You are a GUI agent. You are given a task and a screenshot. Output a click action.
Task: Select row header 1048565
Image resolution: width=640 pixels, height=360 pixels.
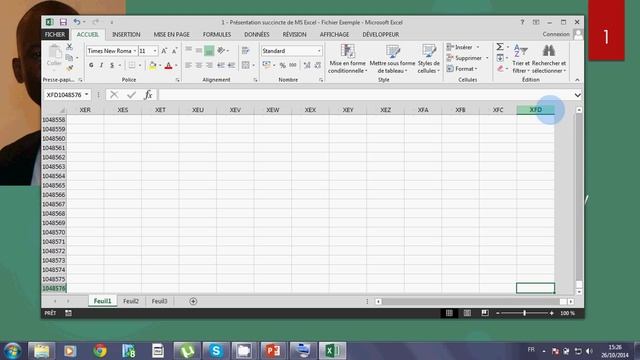(x=54, y=185)
